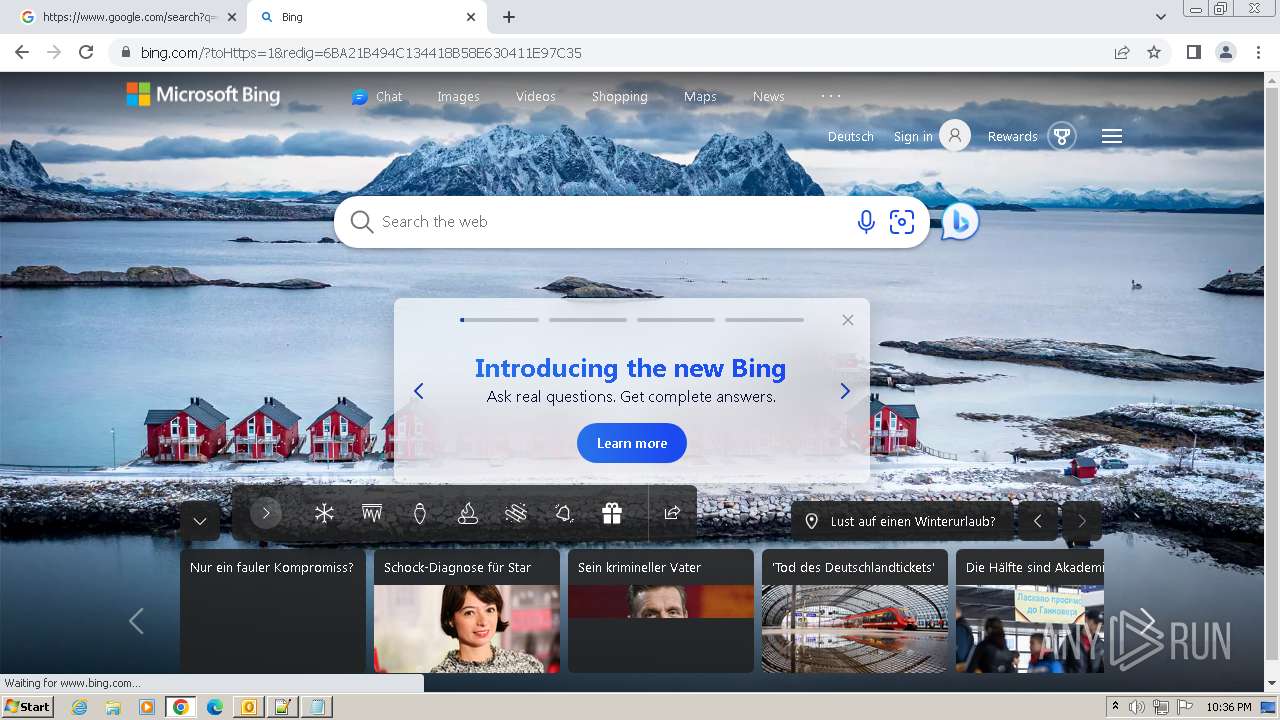Collapse news feed with down chevron

click(200, 521)
